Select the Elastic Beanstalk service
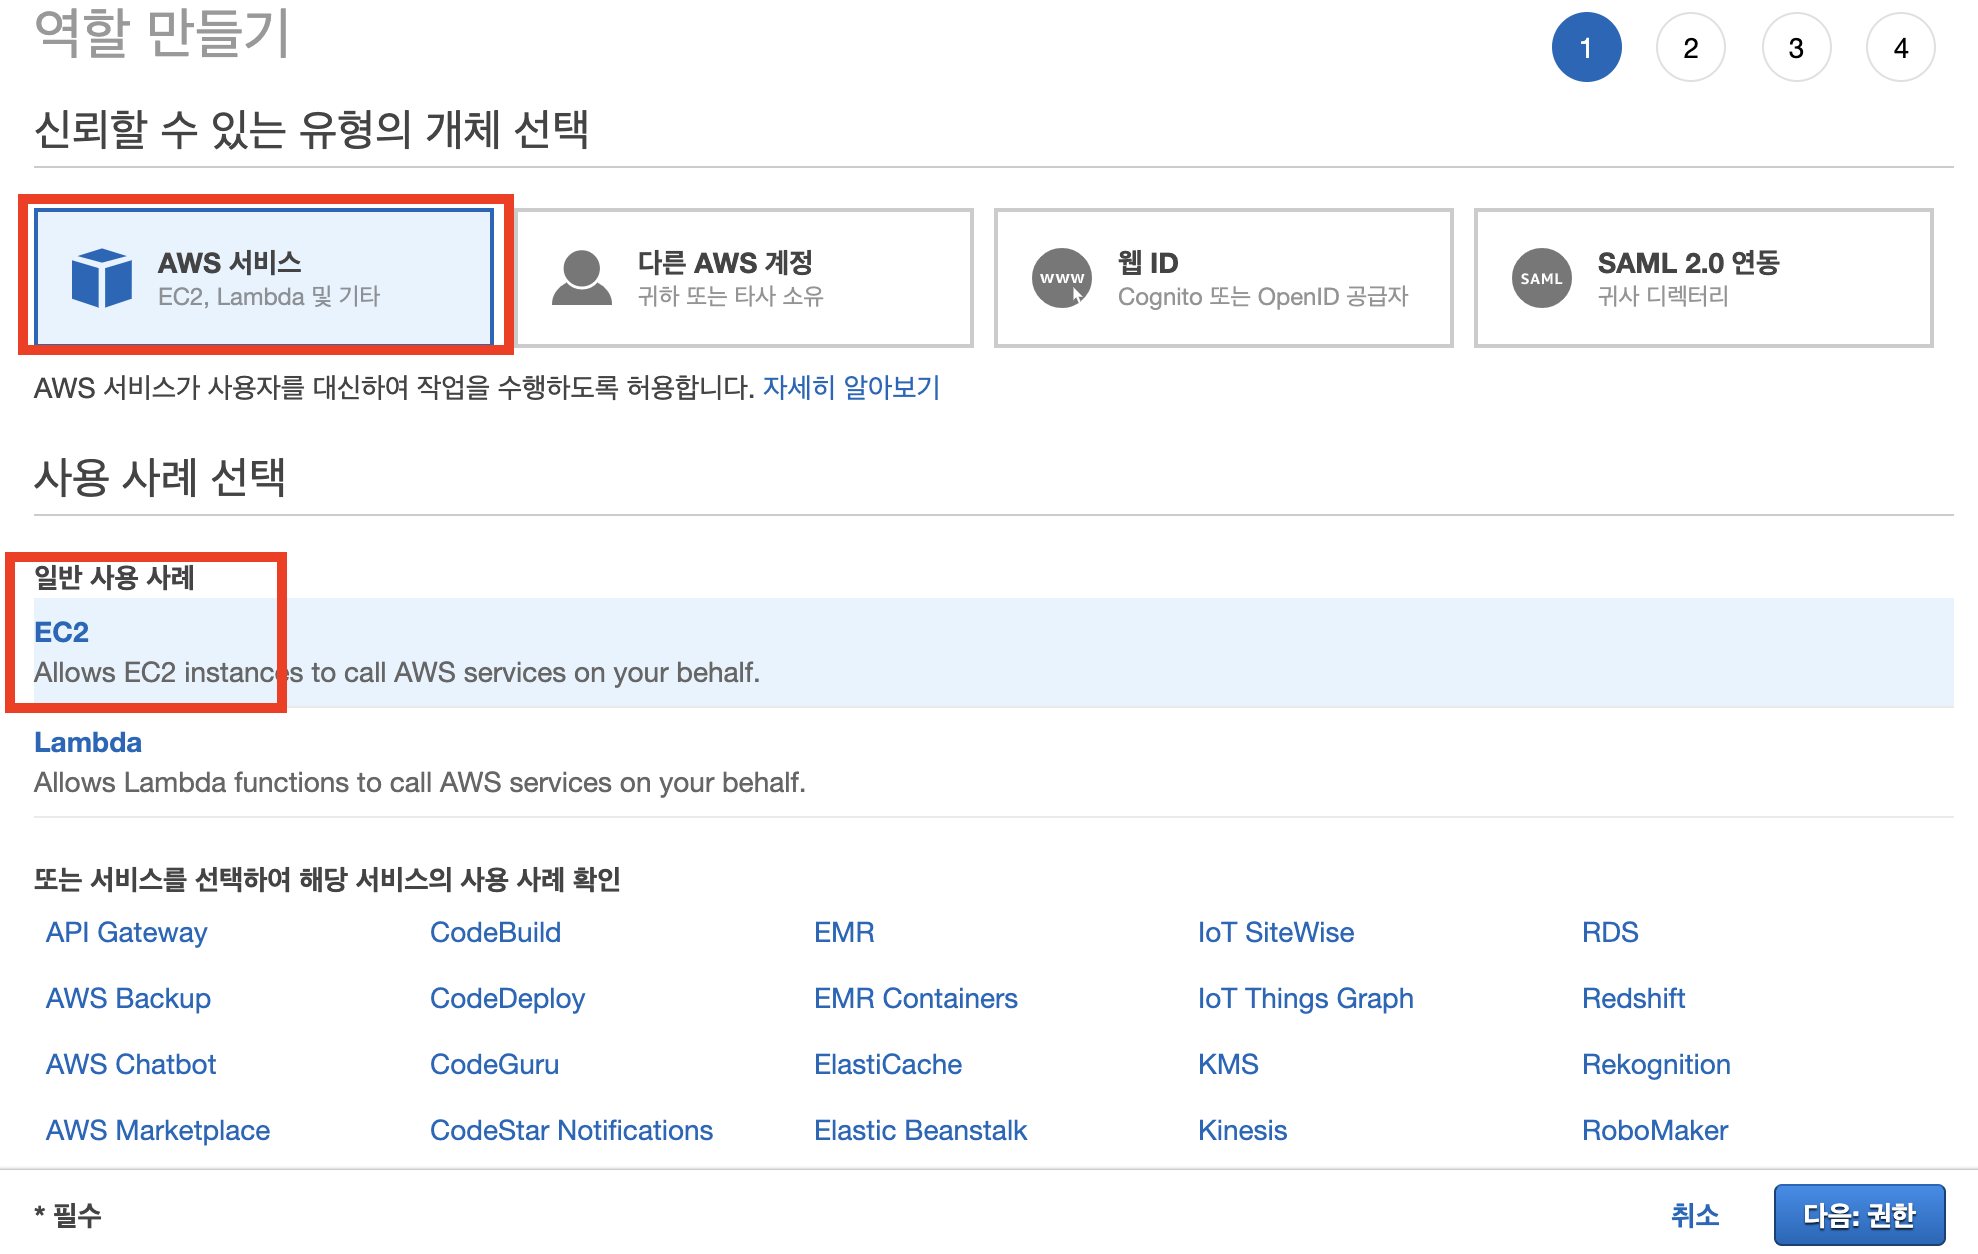 [920, 1130]
